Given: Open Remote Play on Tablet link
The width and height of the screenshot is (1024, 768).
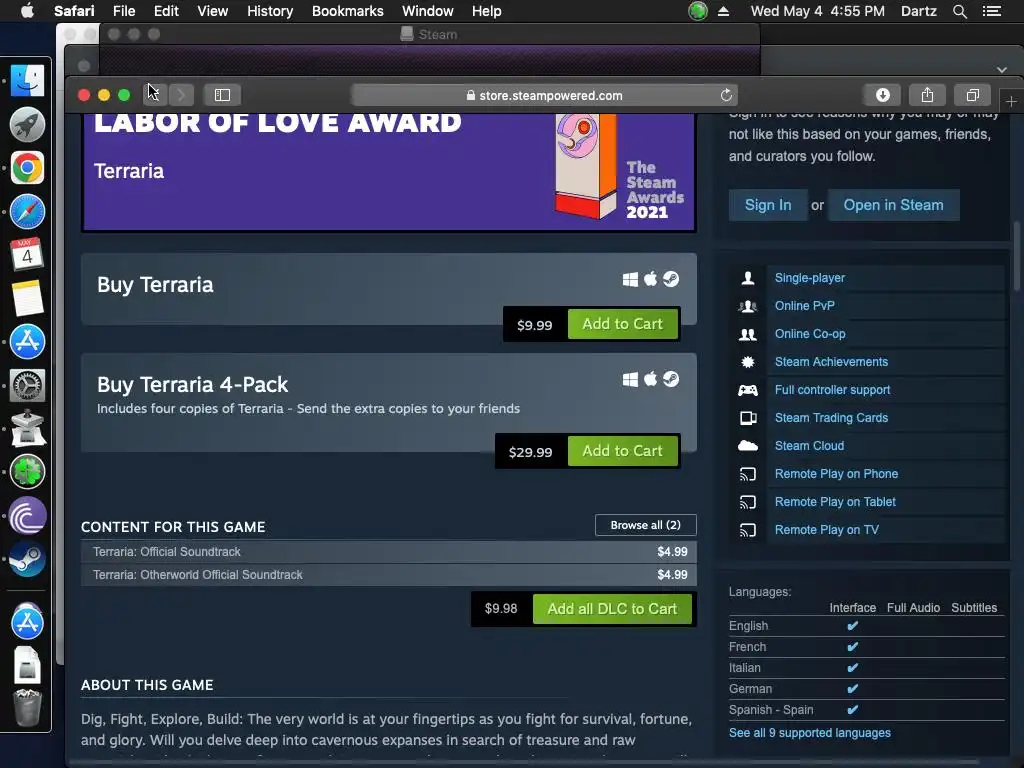Looking at the screenshot, I should coord(835,502).
